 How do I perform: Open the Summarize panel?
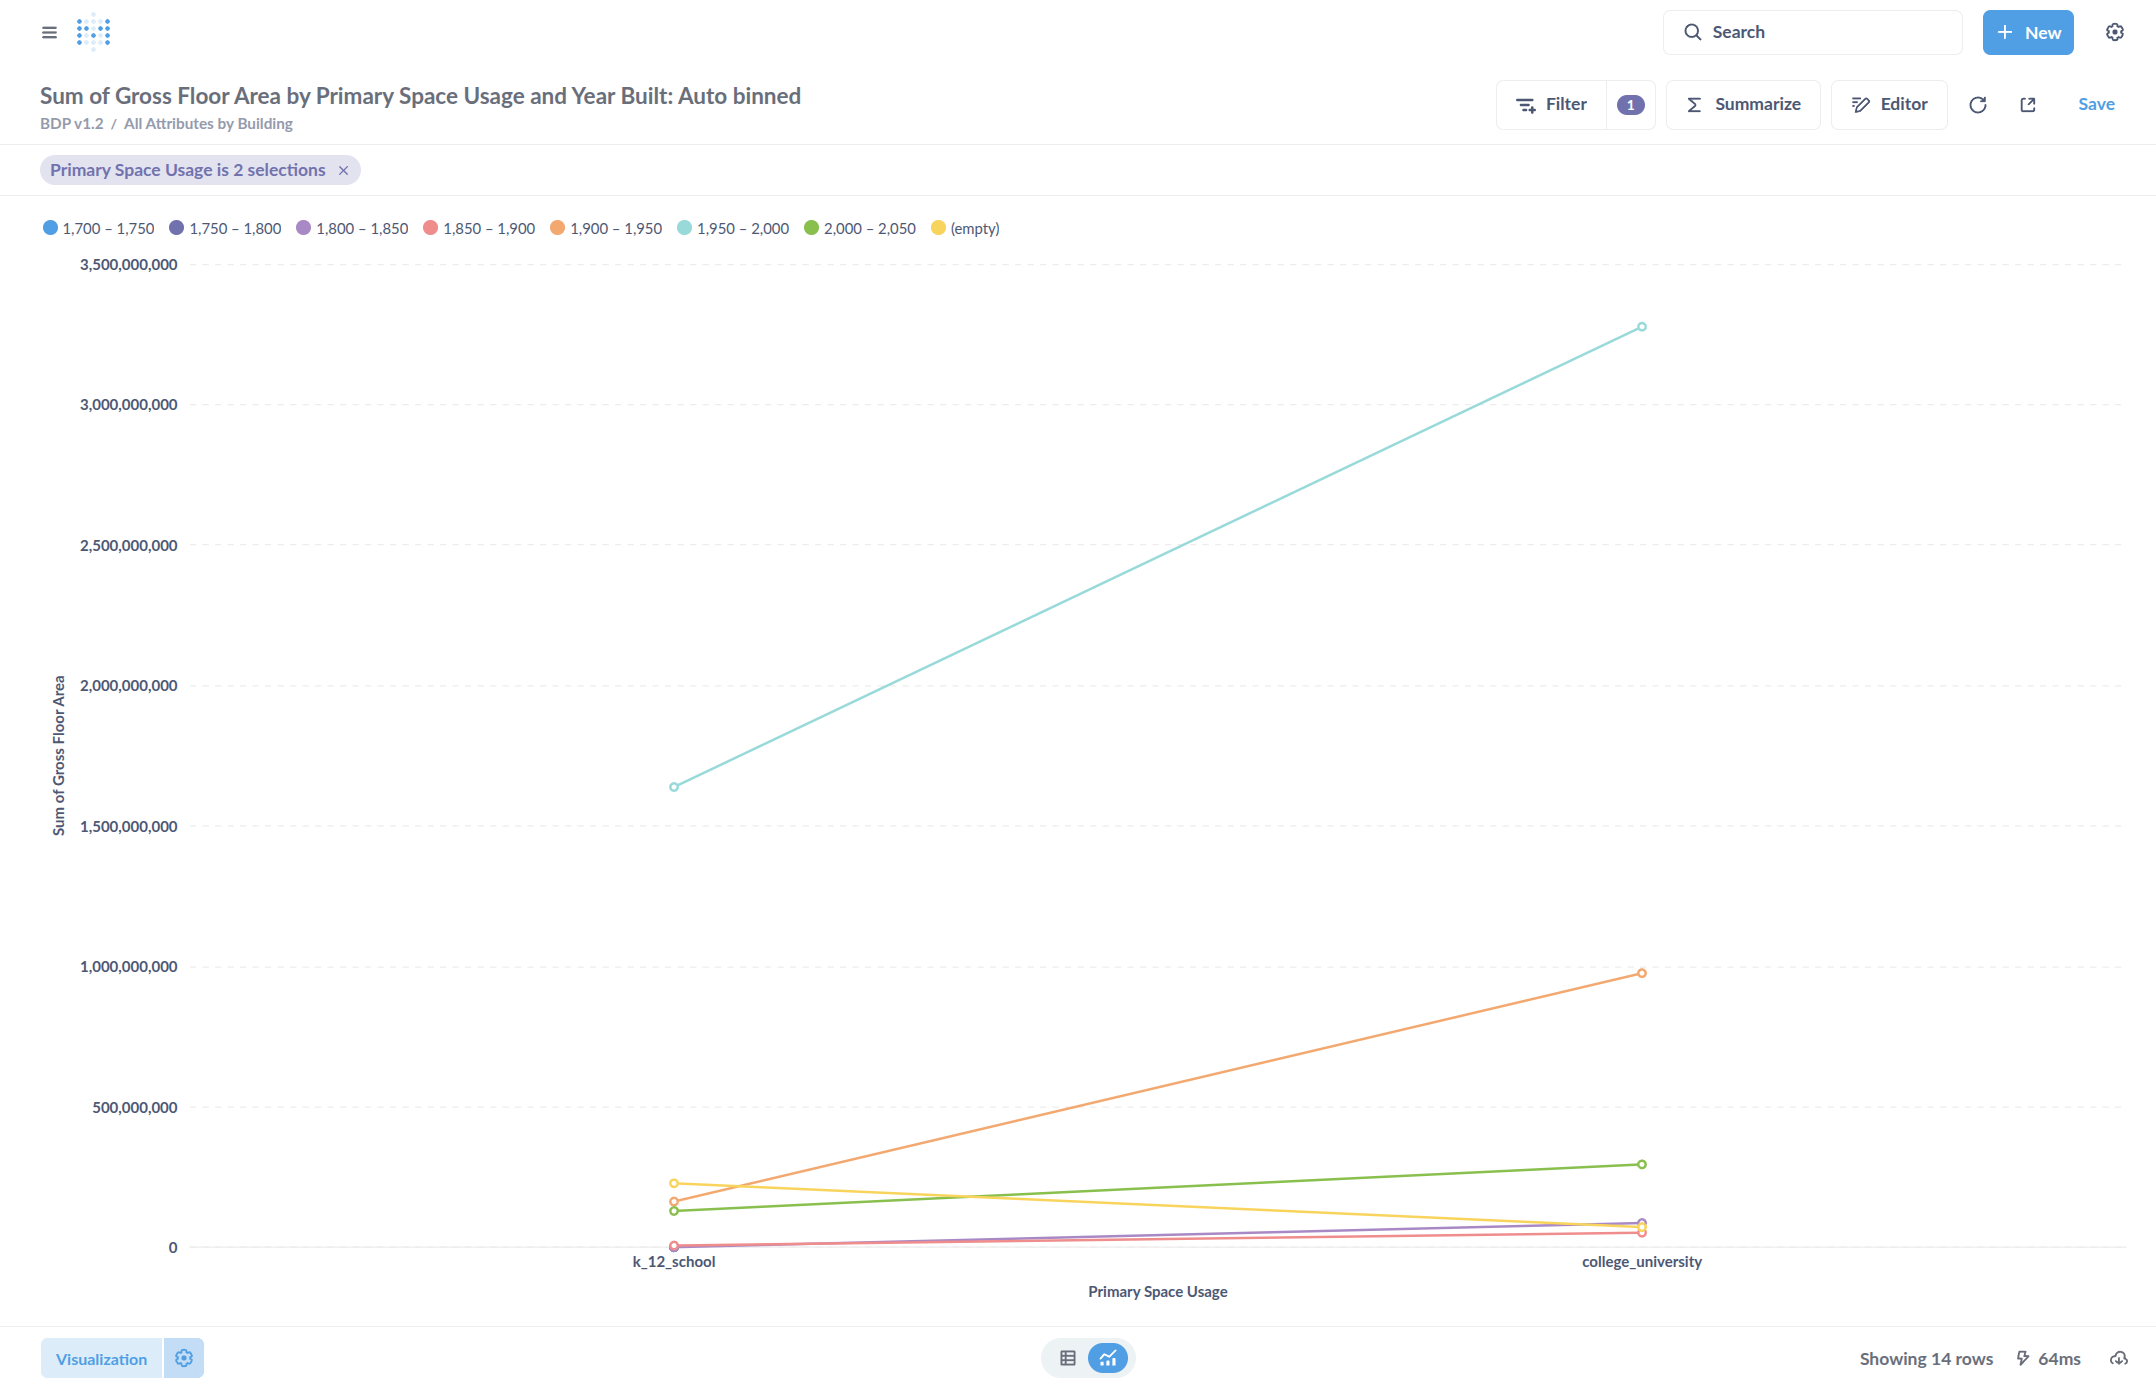click(1743, 105)
